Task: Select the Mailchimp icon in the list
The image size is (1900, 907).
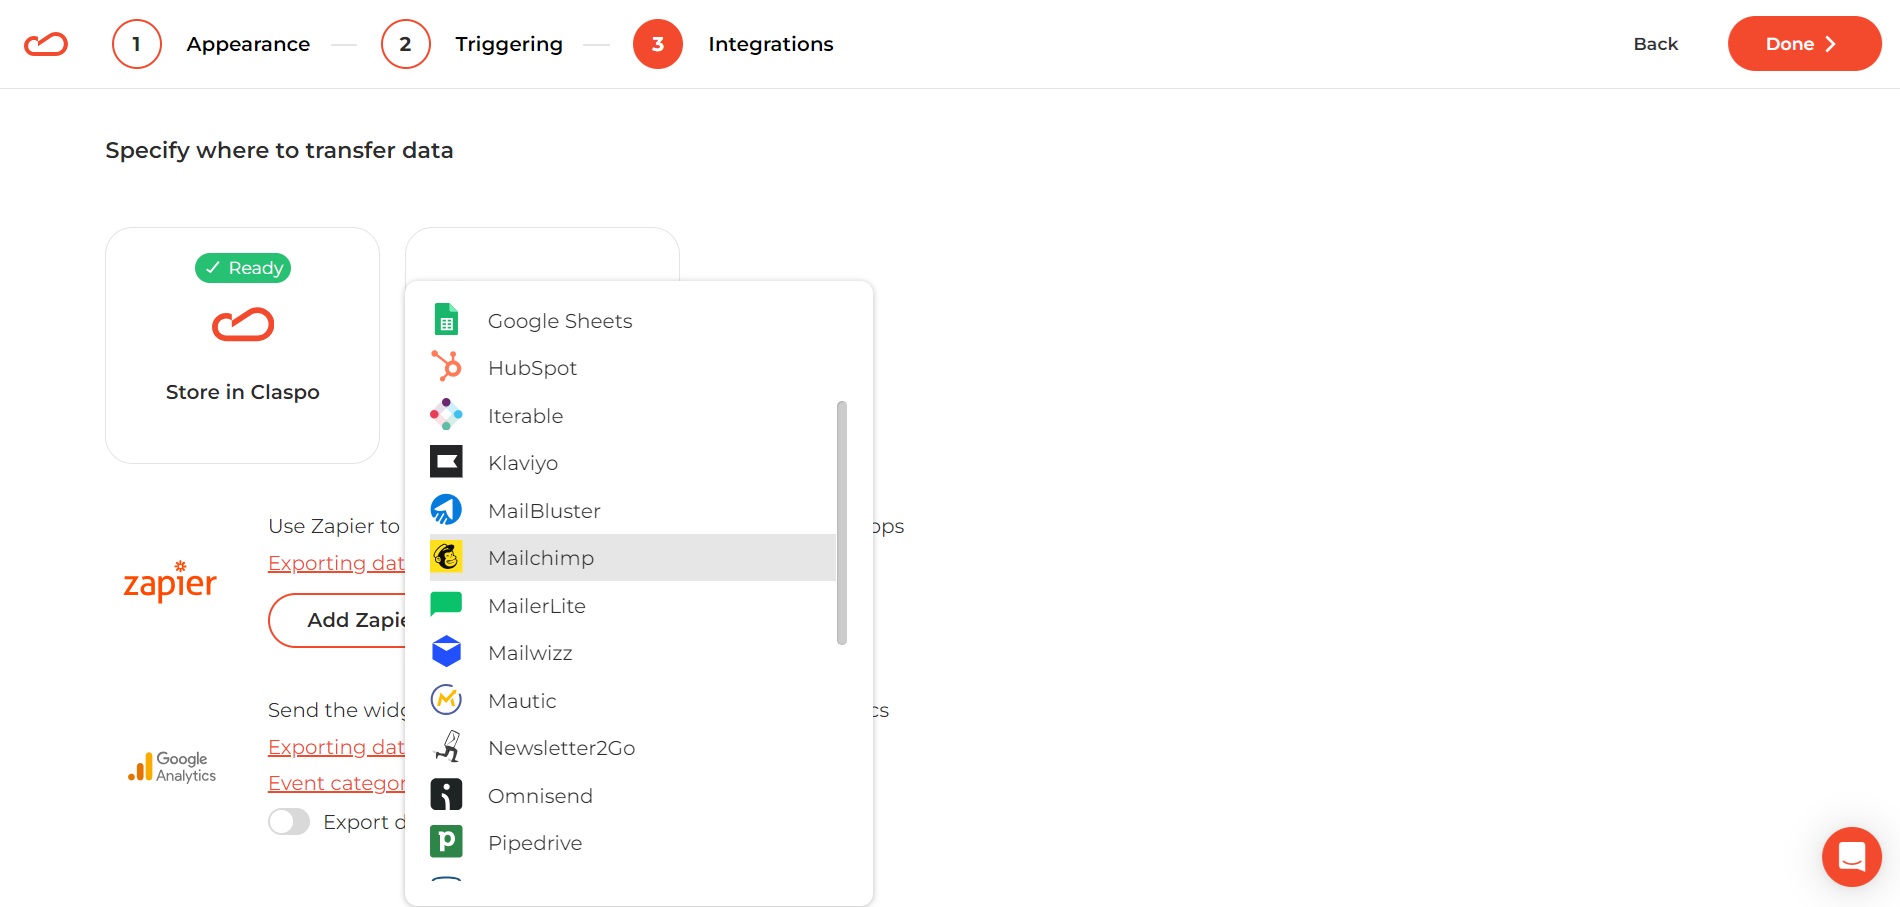Action: (446, 557)
